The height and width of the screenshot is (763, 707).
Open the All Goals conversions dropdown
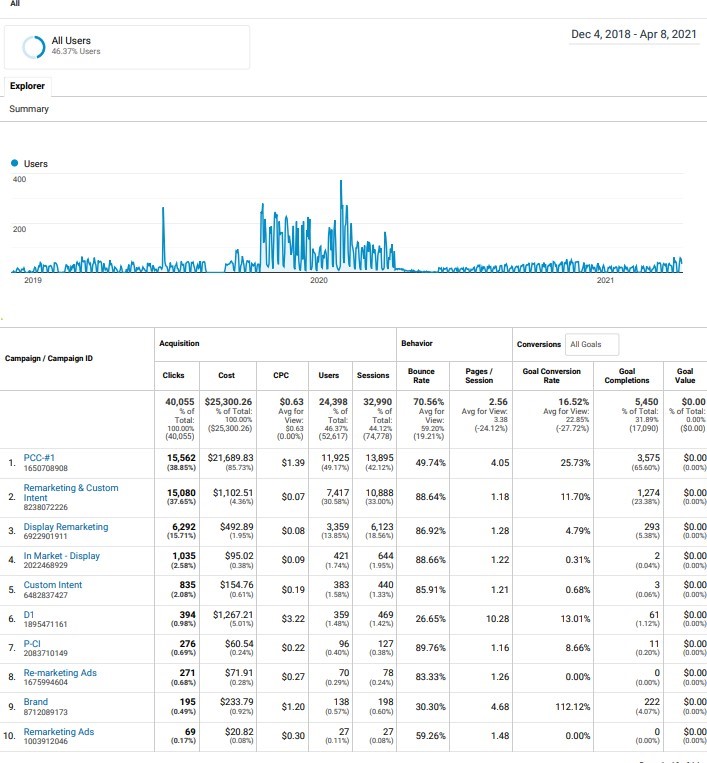pos(592,344)
